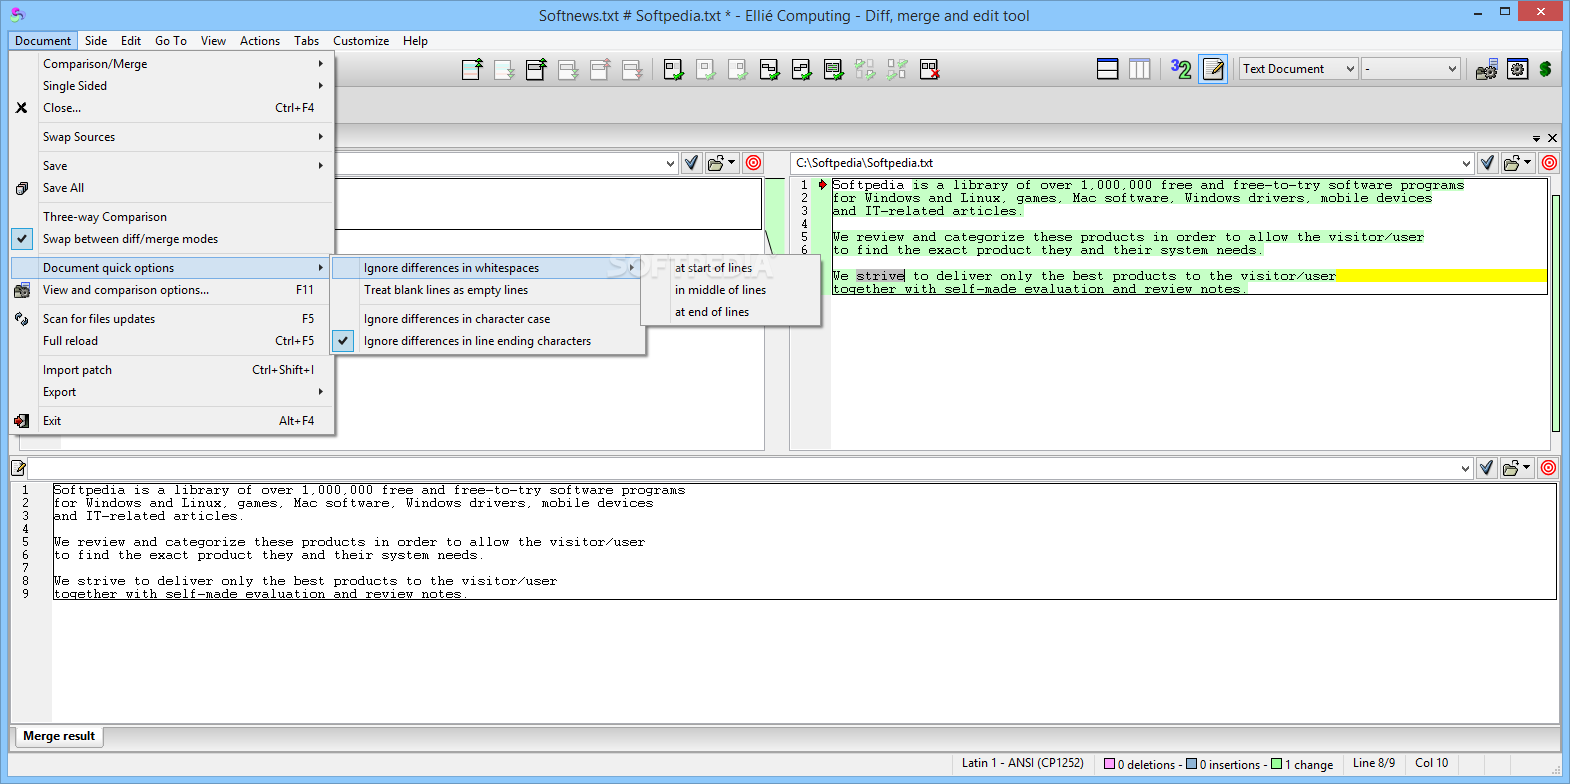Open document options folder-gear icon

pos(1487,69)
